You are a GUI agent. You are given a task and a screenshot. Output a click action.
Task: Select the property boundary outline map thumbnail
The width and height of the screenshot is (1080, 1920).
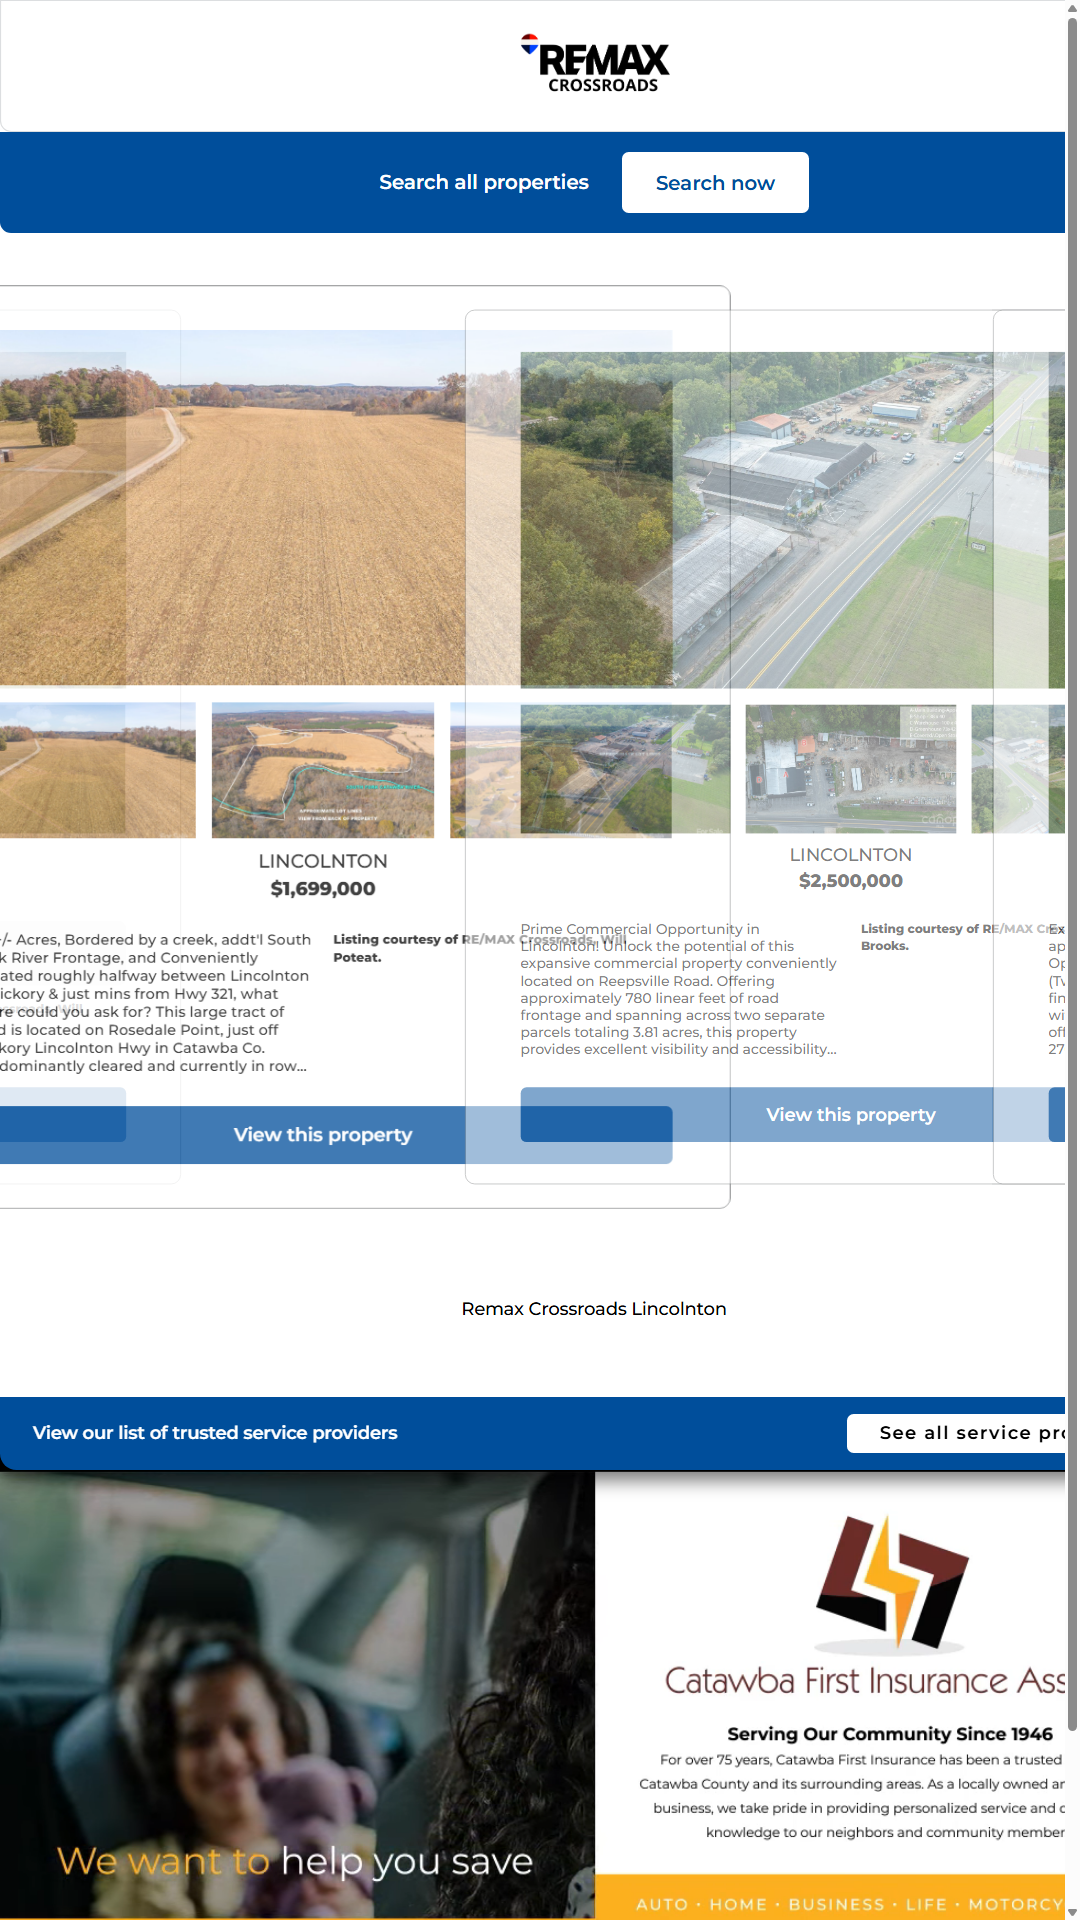coord(323,770)
